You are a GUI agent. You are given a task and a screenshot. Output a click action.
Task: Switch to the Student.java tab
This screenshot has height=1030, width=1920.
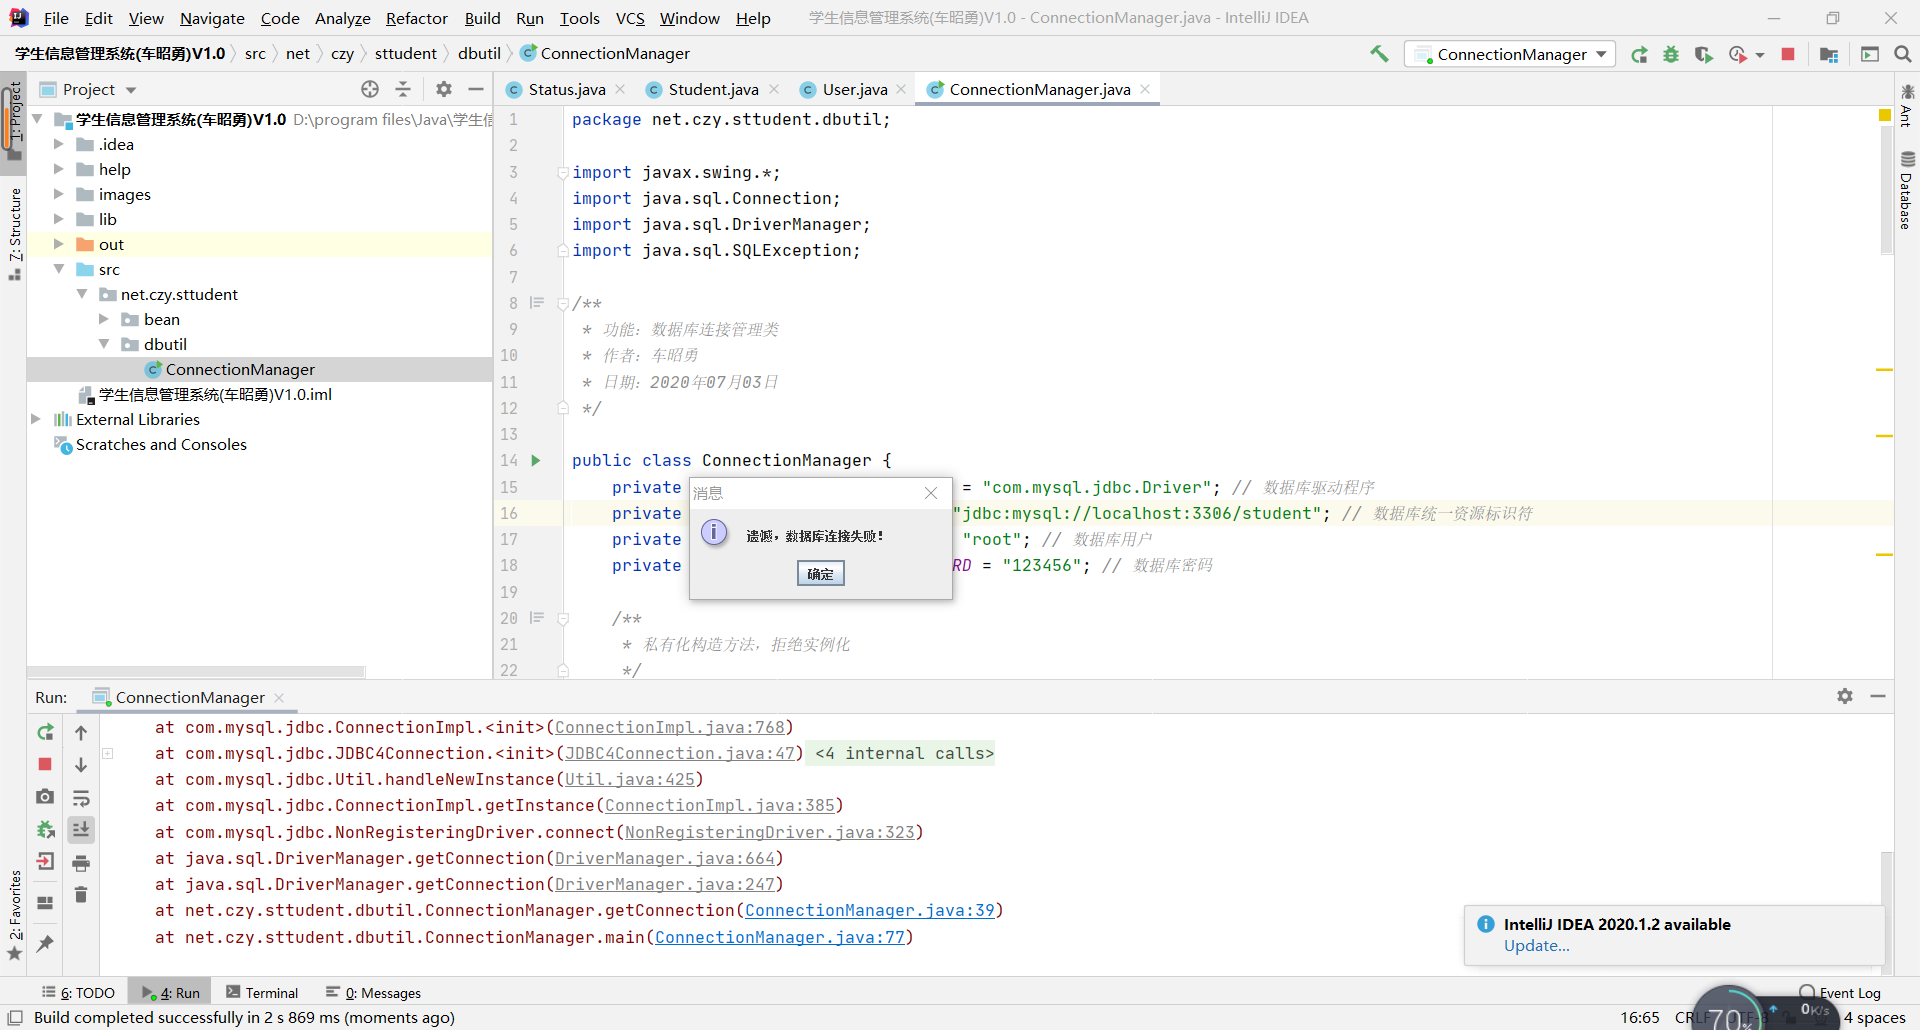713,89
